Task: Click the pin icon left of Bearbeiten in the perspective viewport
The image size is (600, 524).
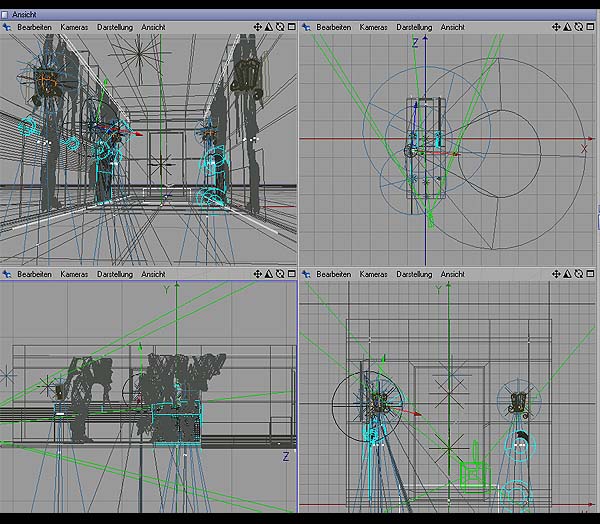Action: [x=7, y=27]
